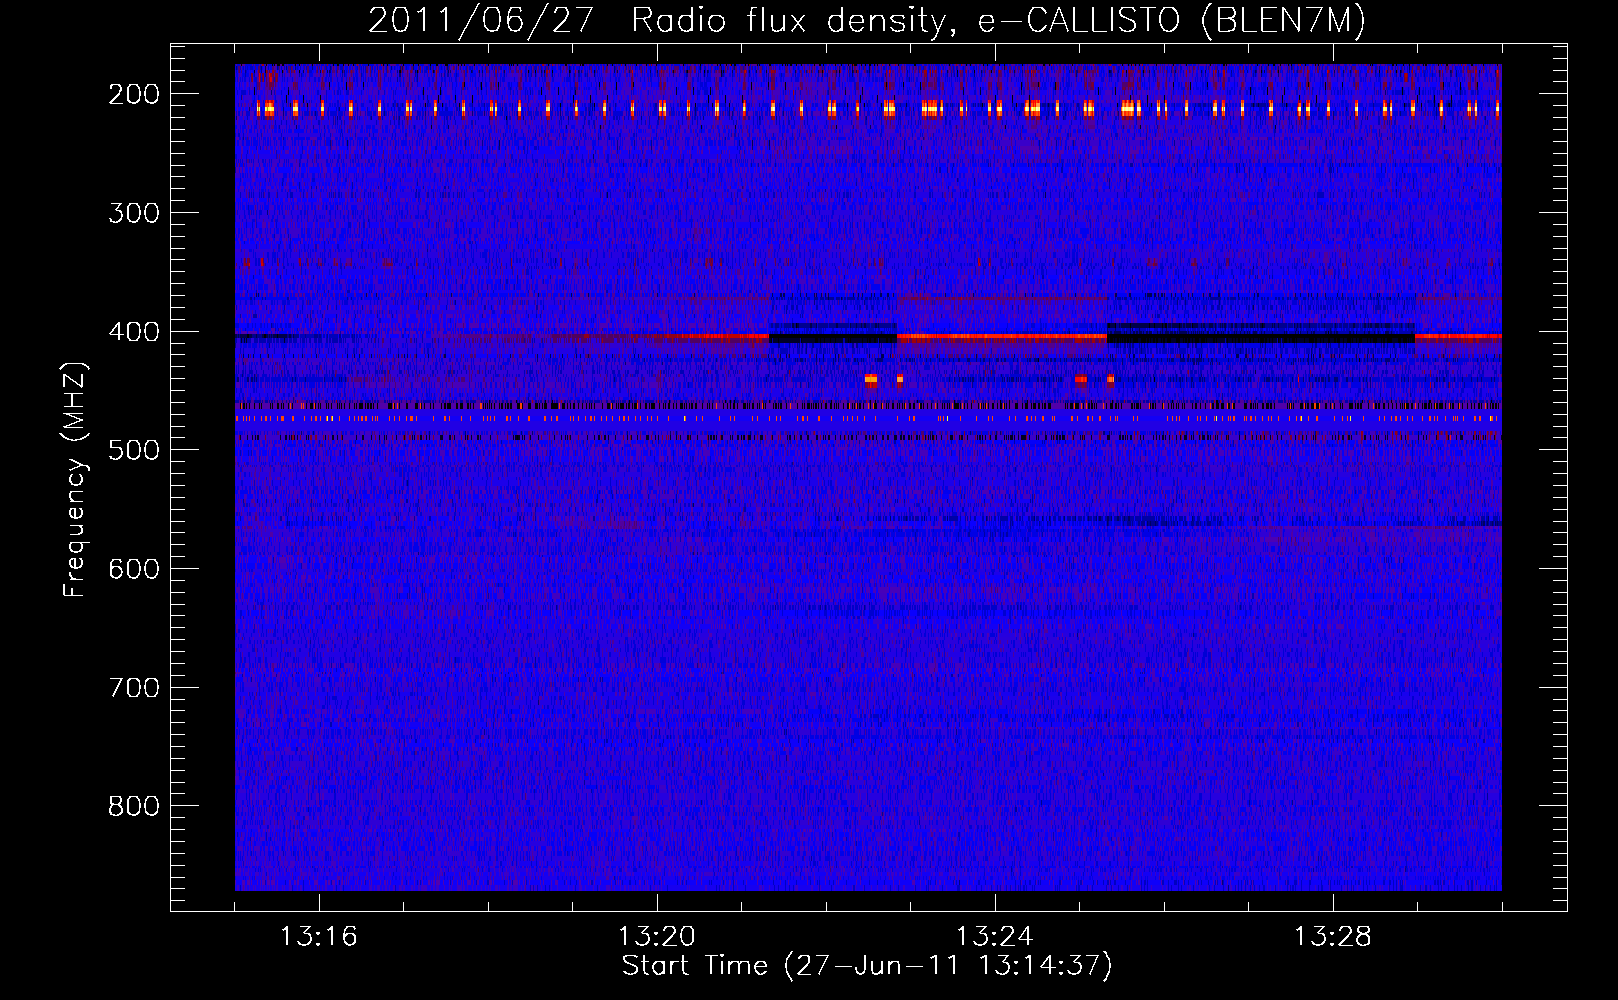Click the 13:20 time tick label
Image resolution: width=1618 pixels, height=1000 pixels.
pos(657,937)
